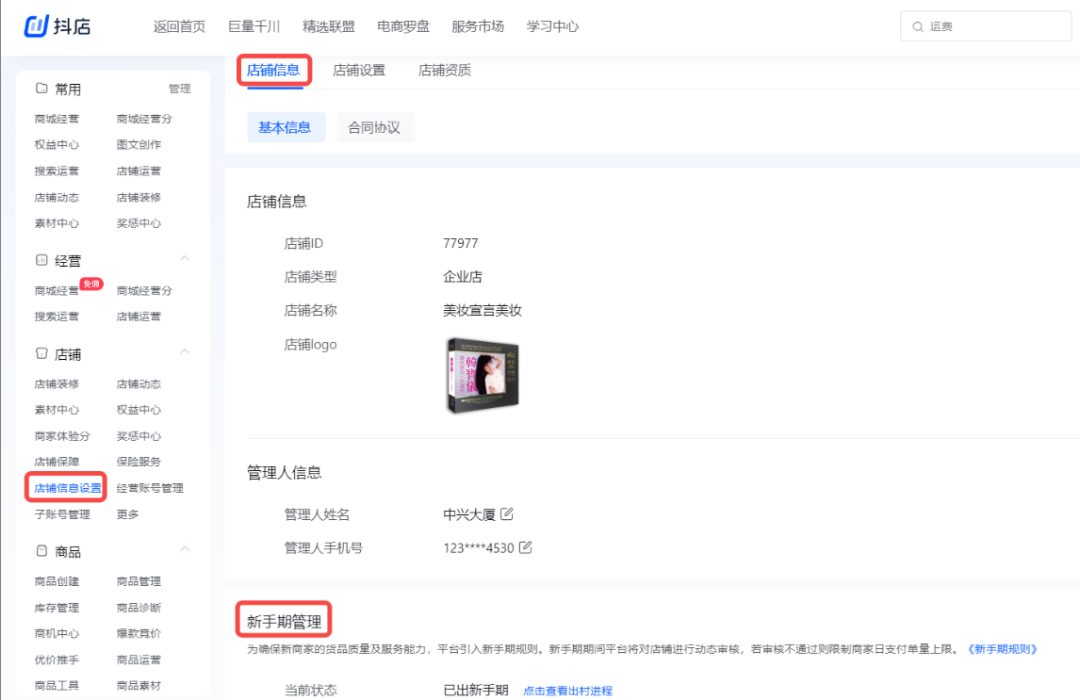Click the edit pencil beside 中兴大厦

point(506,513)
